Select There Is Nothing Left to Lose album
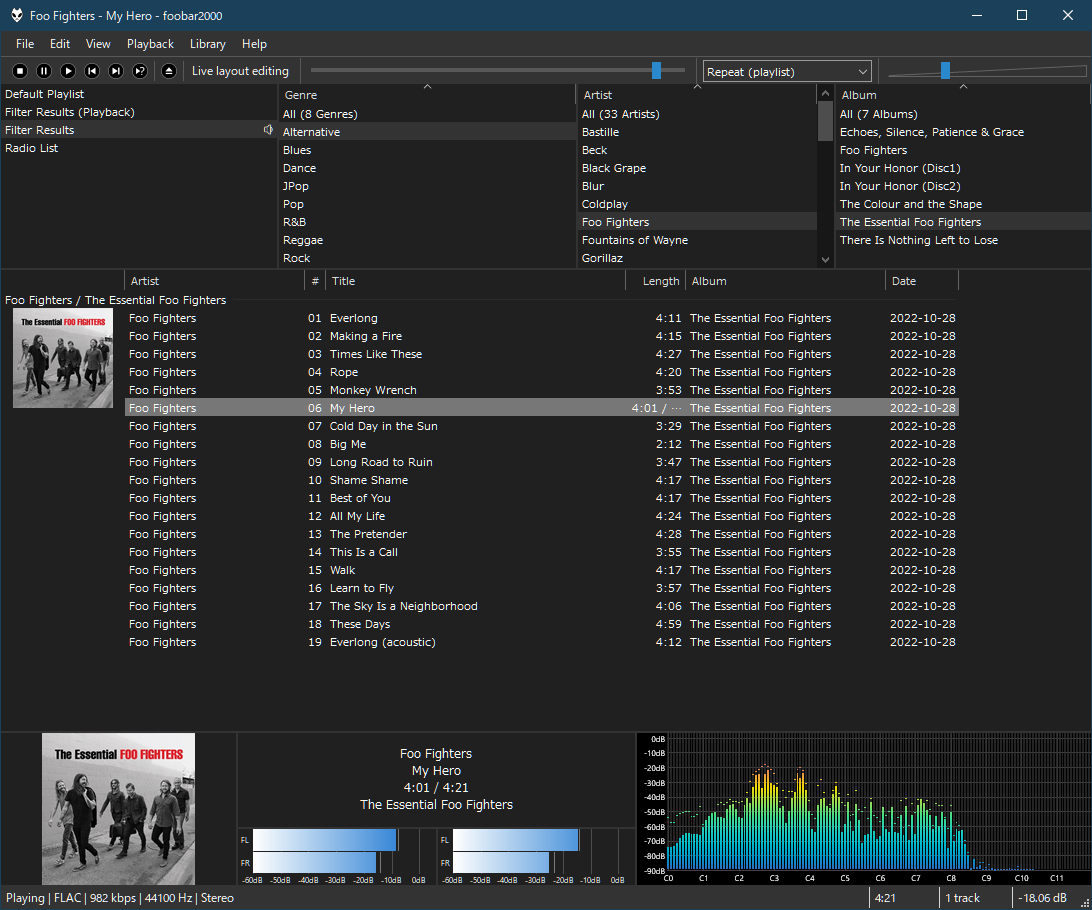 tap(963, 240)
